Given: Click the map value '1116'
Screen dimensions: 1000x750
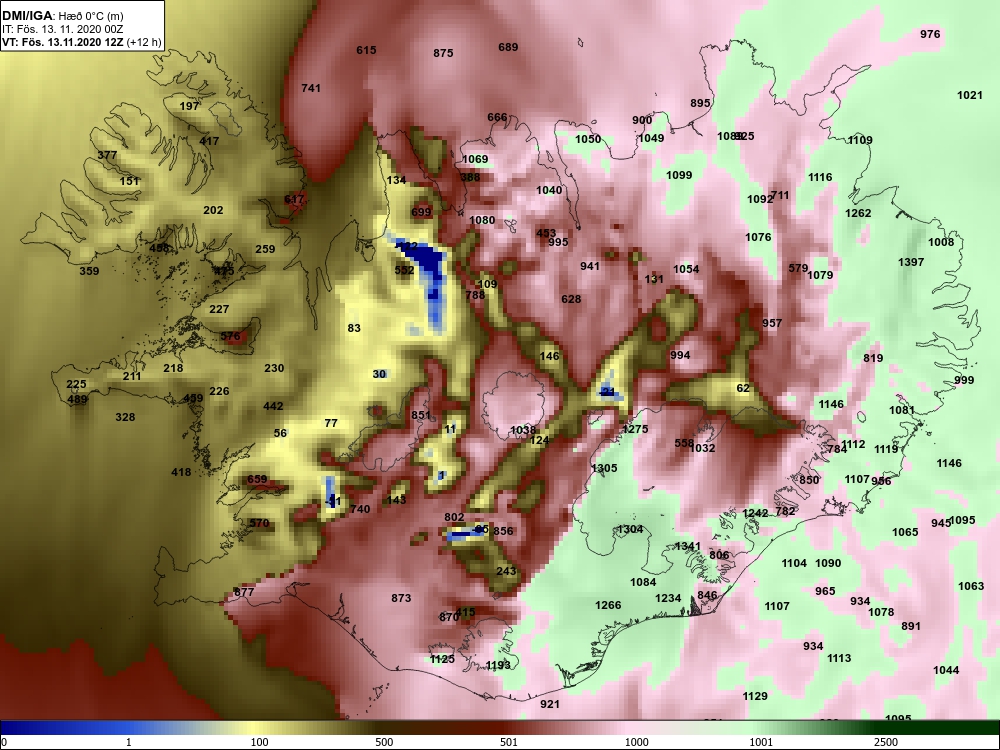Looking at the screenshot, I should coord(820,177).
